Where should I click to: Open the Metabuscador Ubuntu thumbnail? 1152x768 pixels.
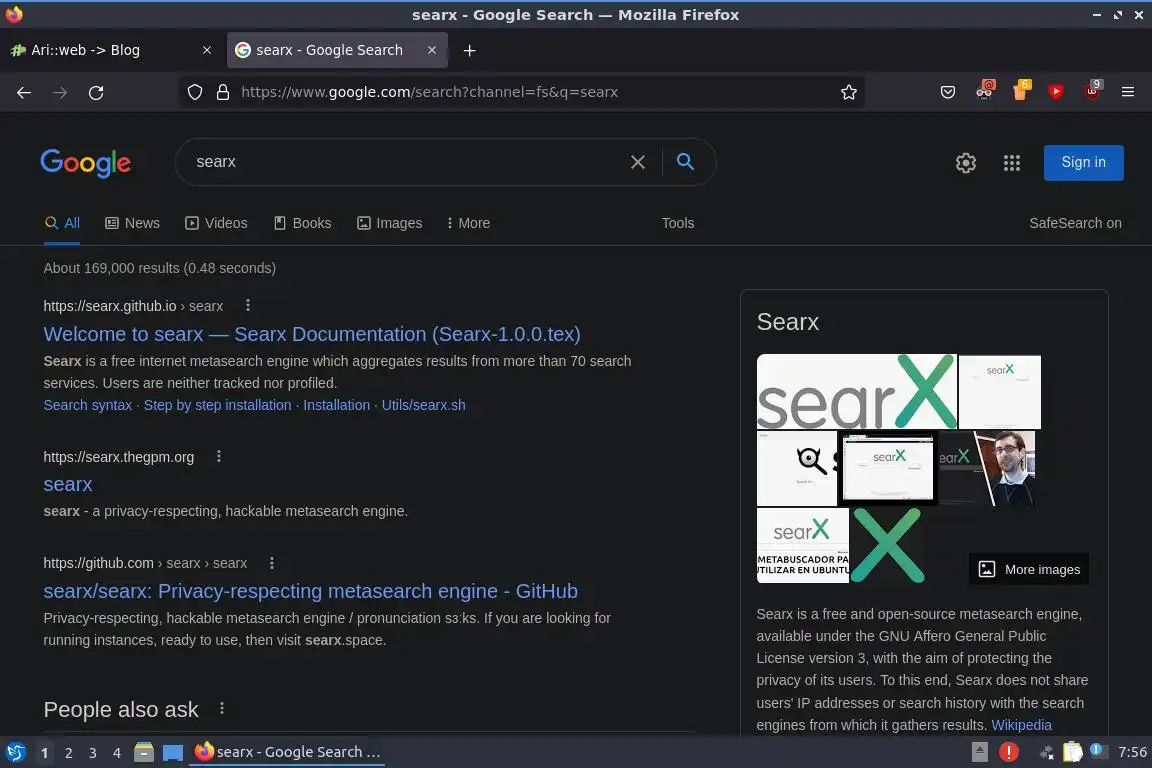pyautogui.click(x=802, y=545)
